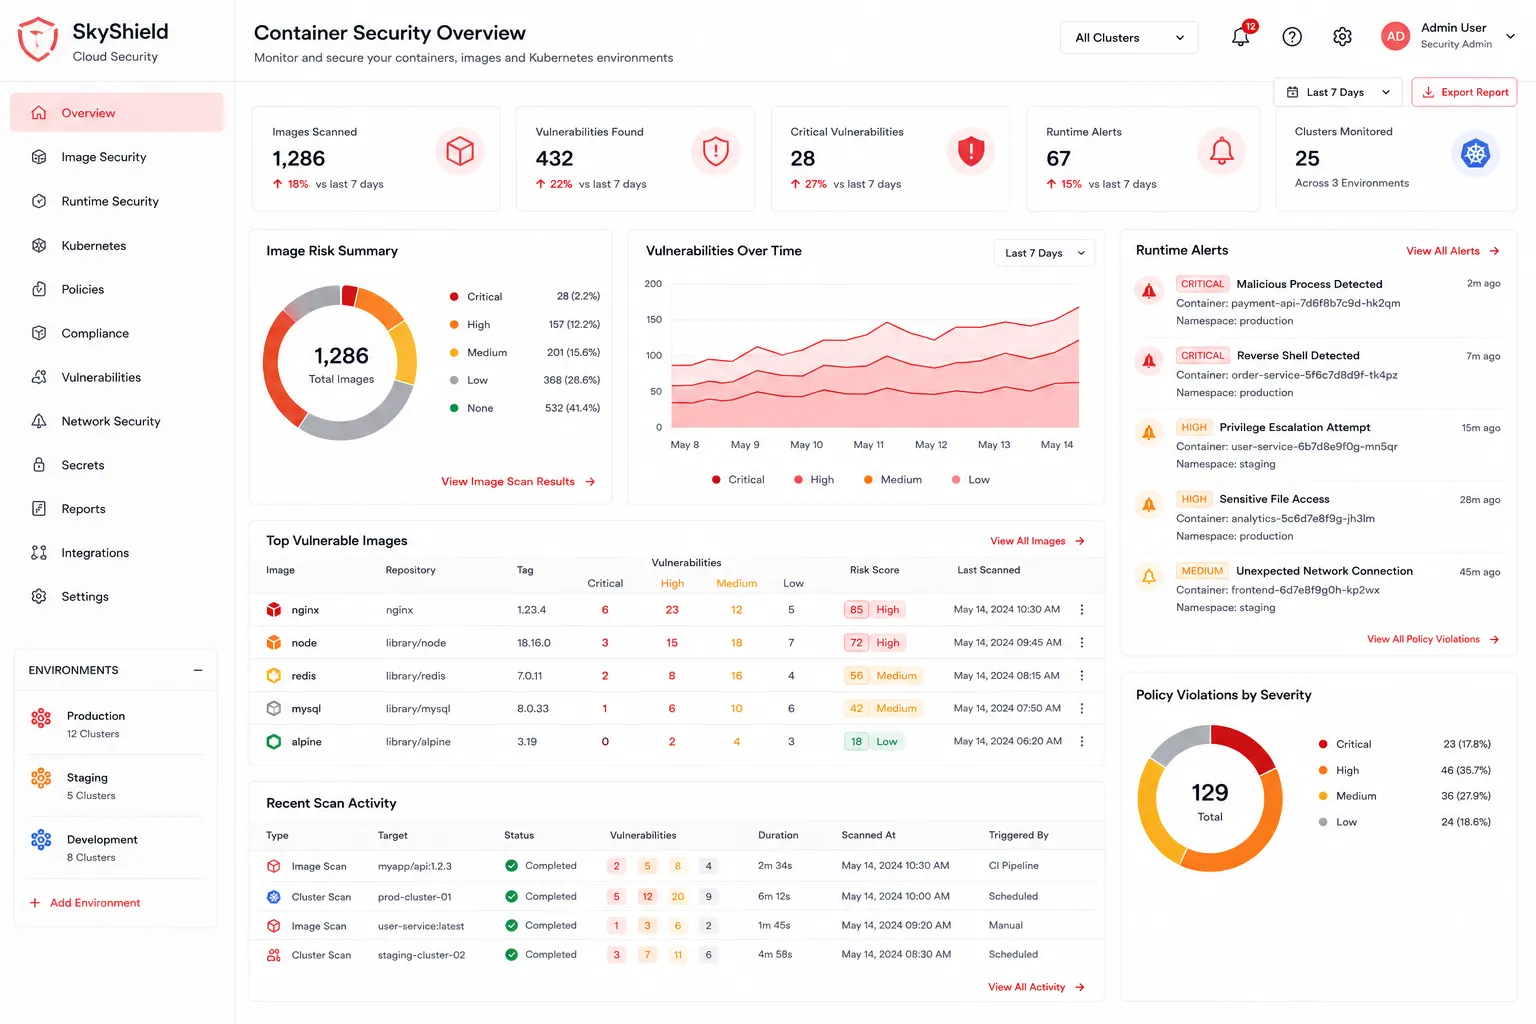
Task: Click Add Environment
Action: 85,903
